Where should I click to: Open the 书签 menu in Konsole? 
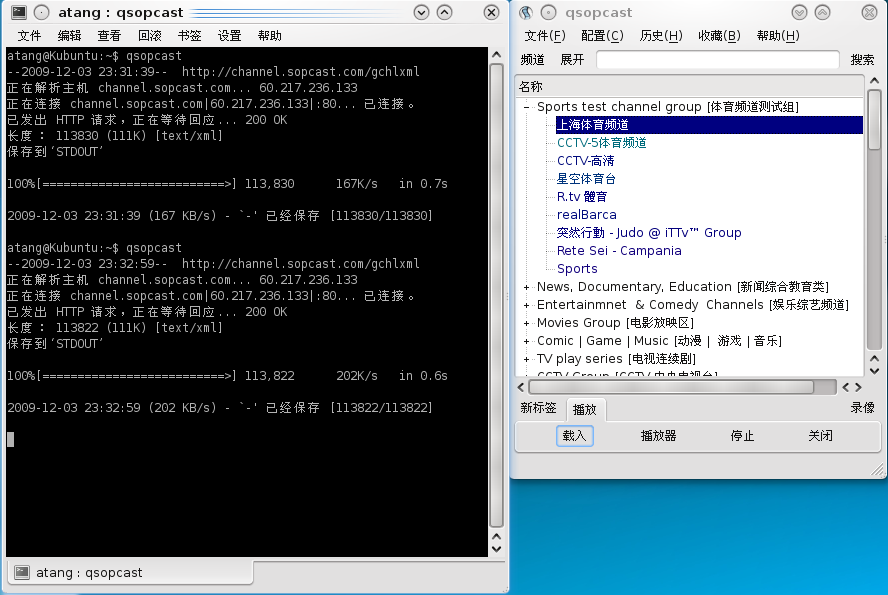190,36
